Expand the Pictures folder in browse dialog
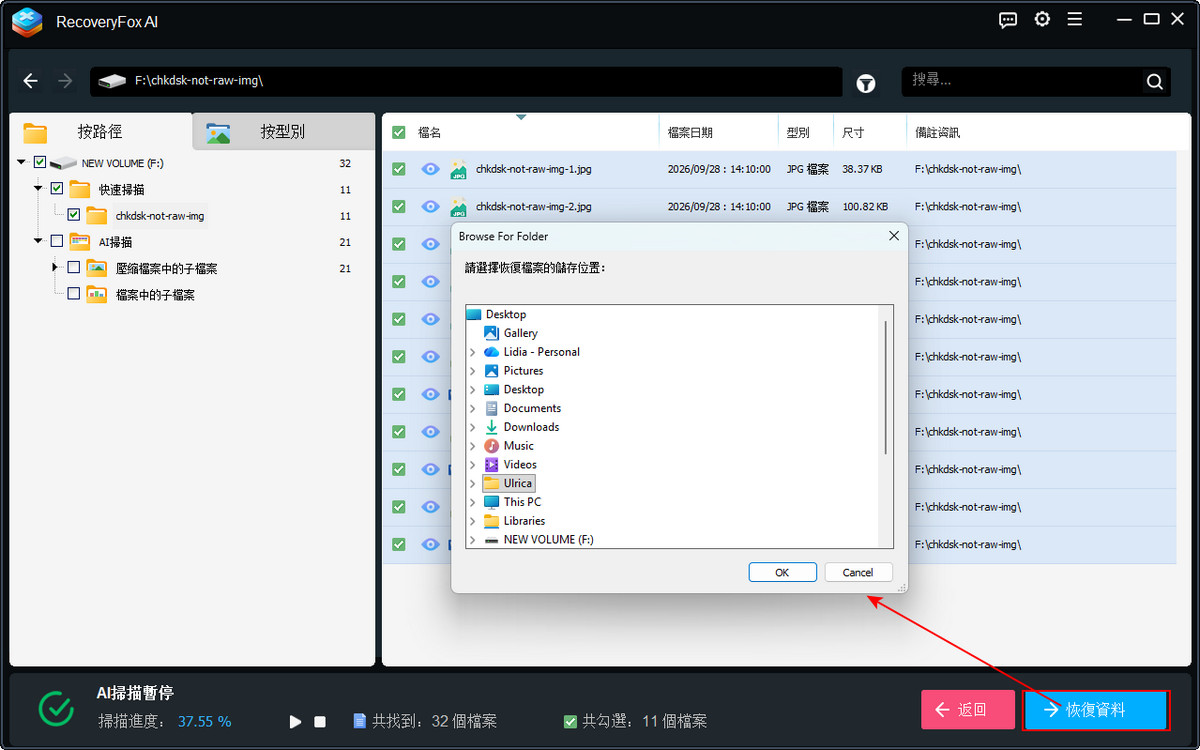 [473, 371]
